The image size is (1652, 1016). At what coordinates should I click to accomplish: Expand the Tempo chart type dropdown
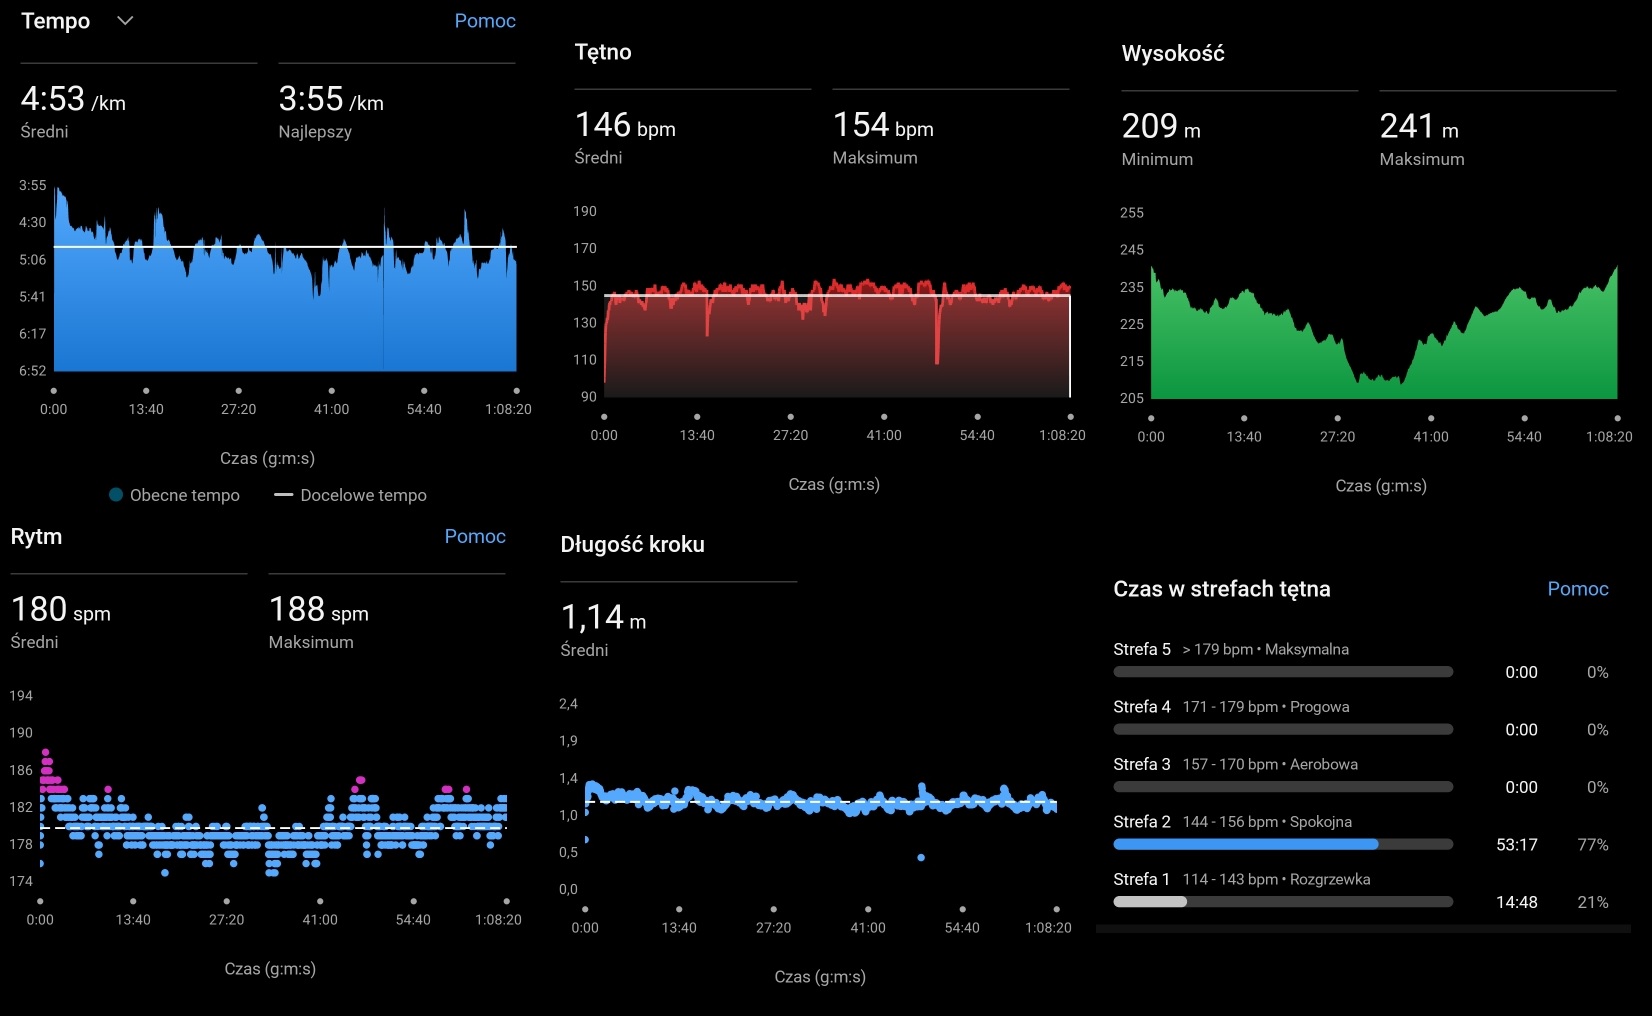point(125,21)
